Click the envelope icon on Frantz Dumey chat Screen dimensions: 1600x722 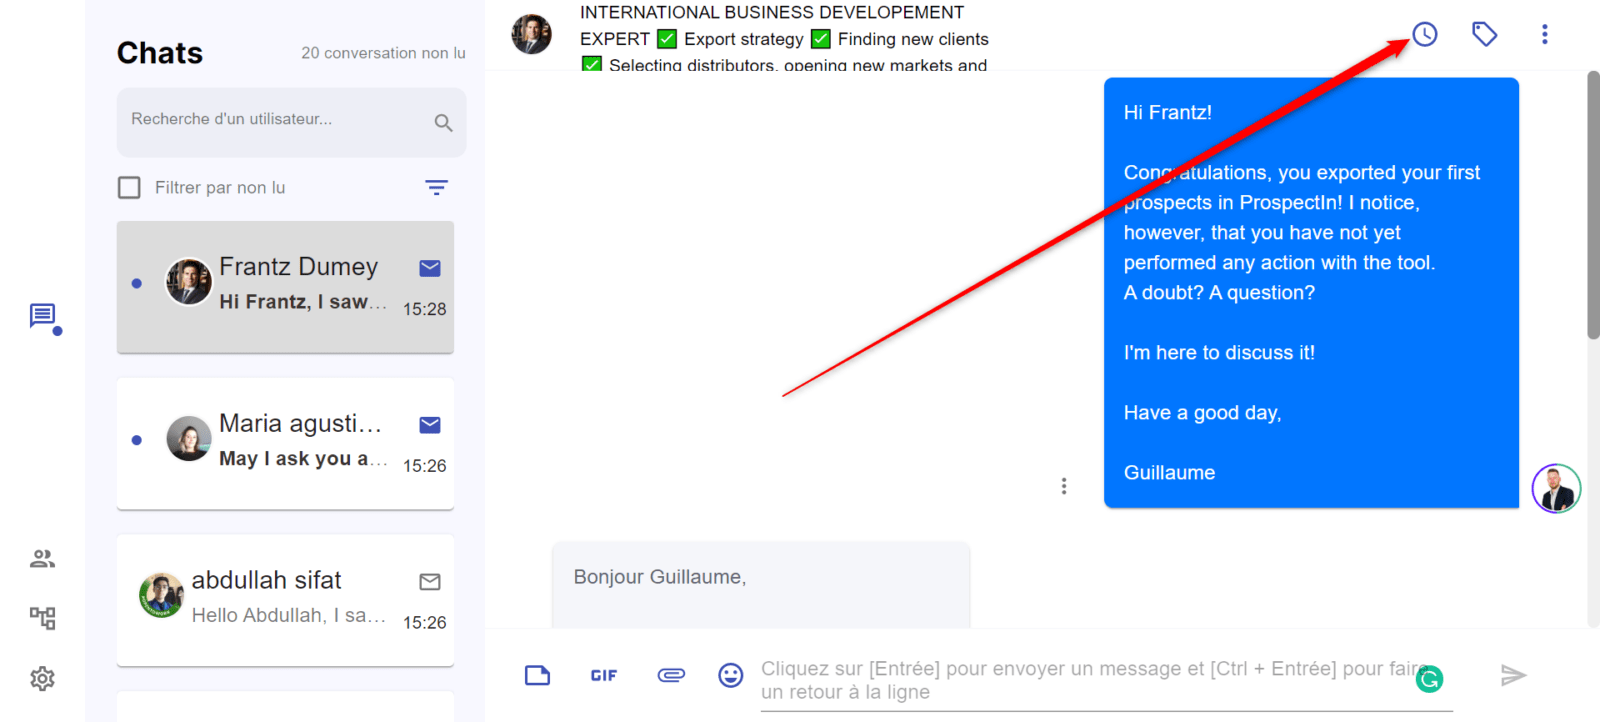pyautogui.click(x=430, y=268)
